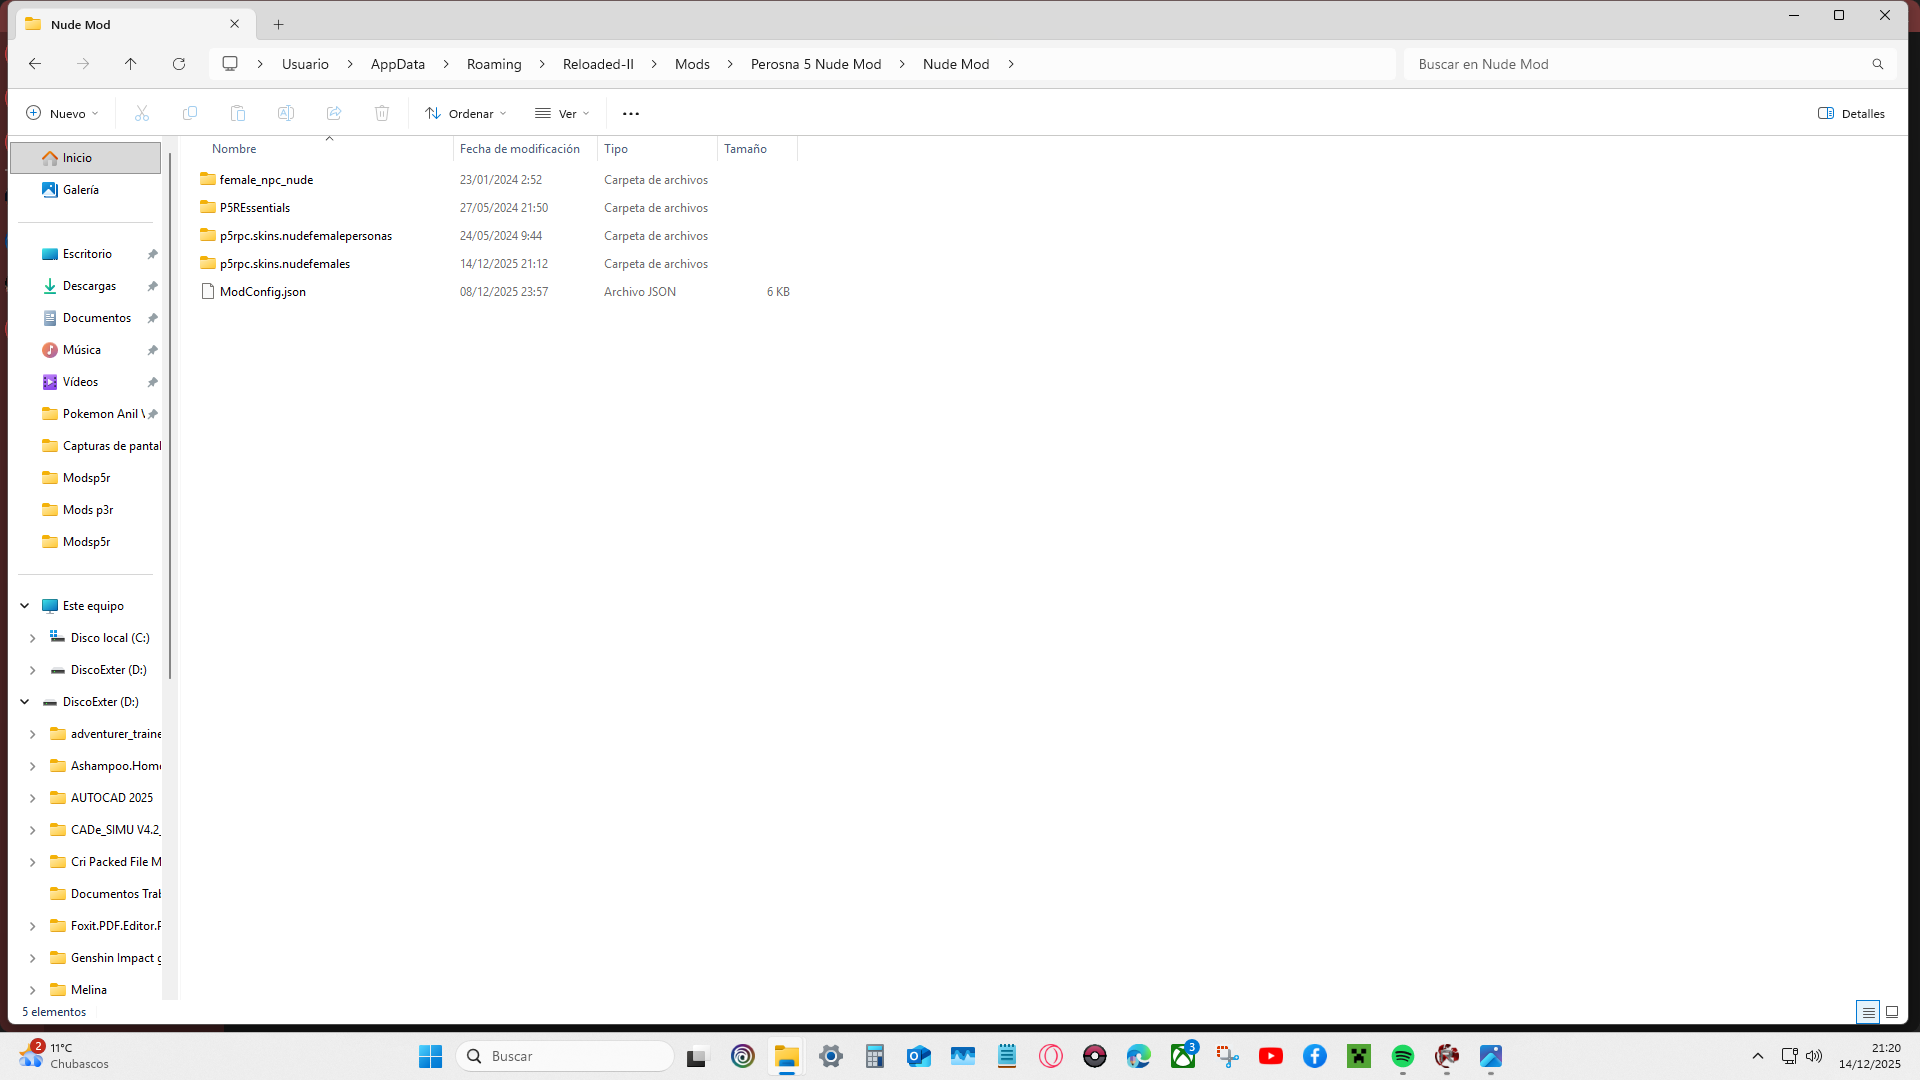The image size is (1920, 1080).
Task: Go up one folder level with up arrow
Action: click(131, 64)
